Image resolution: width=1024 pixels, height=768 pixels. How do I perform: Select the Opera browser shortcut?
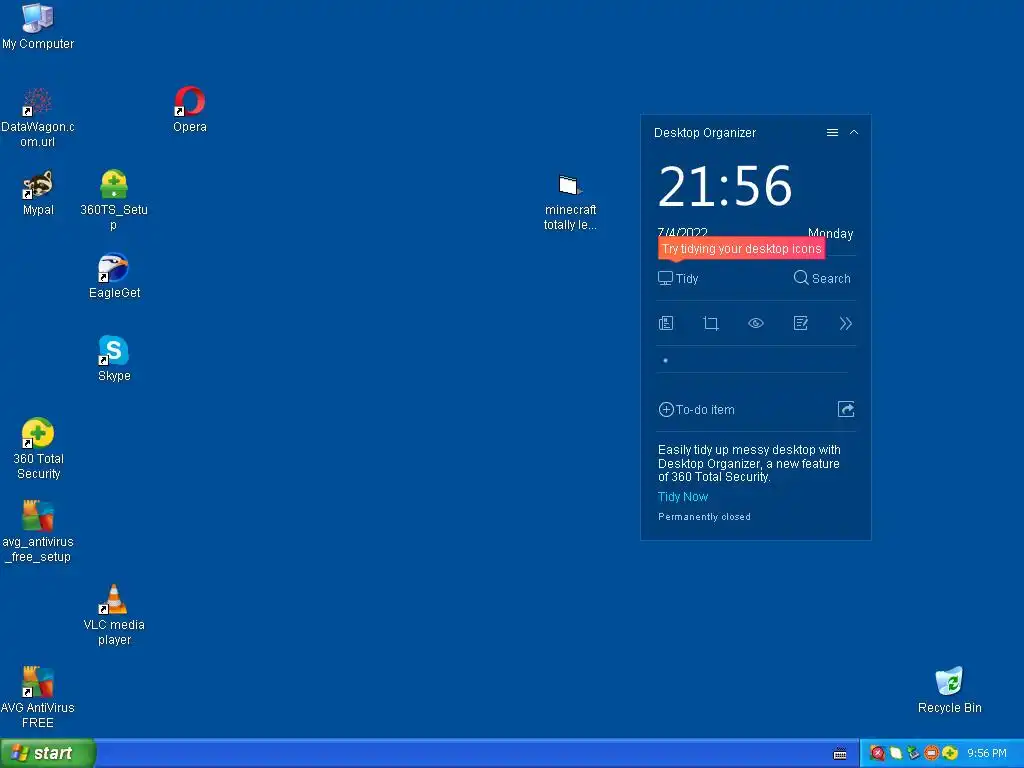[x=189, y=110]
